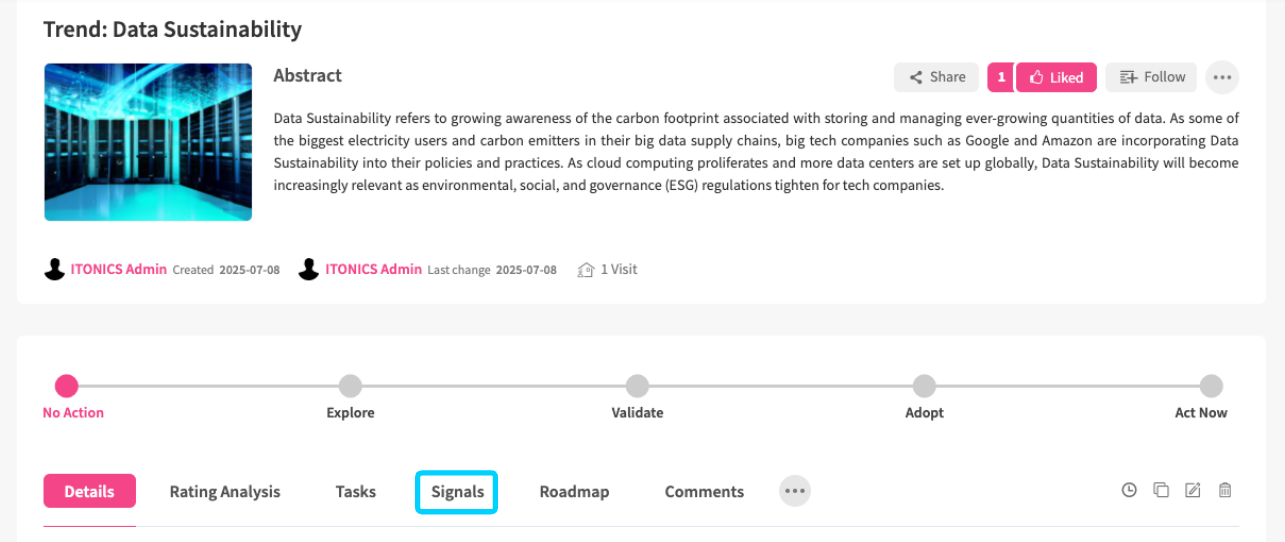Open the history clock icon
This screenshot has width=1285, height=542.
(x=1129, y=490)
